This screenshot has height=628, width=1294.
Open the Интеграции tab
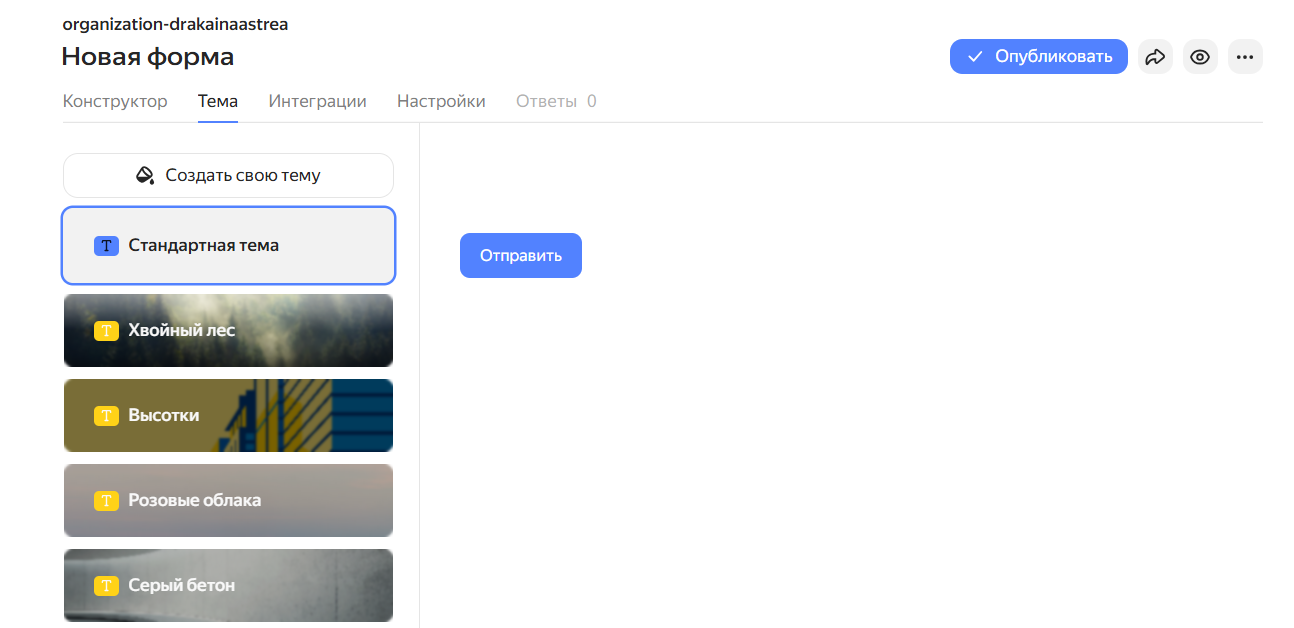click(x=317, y=102)
